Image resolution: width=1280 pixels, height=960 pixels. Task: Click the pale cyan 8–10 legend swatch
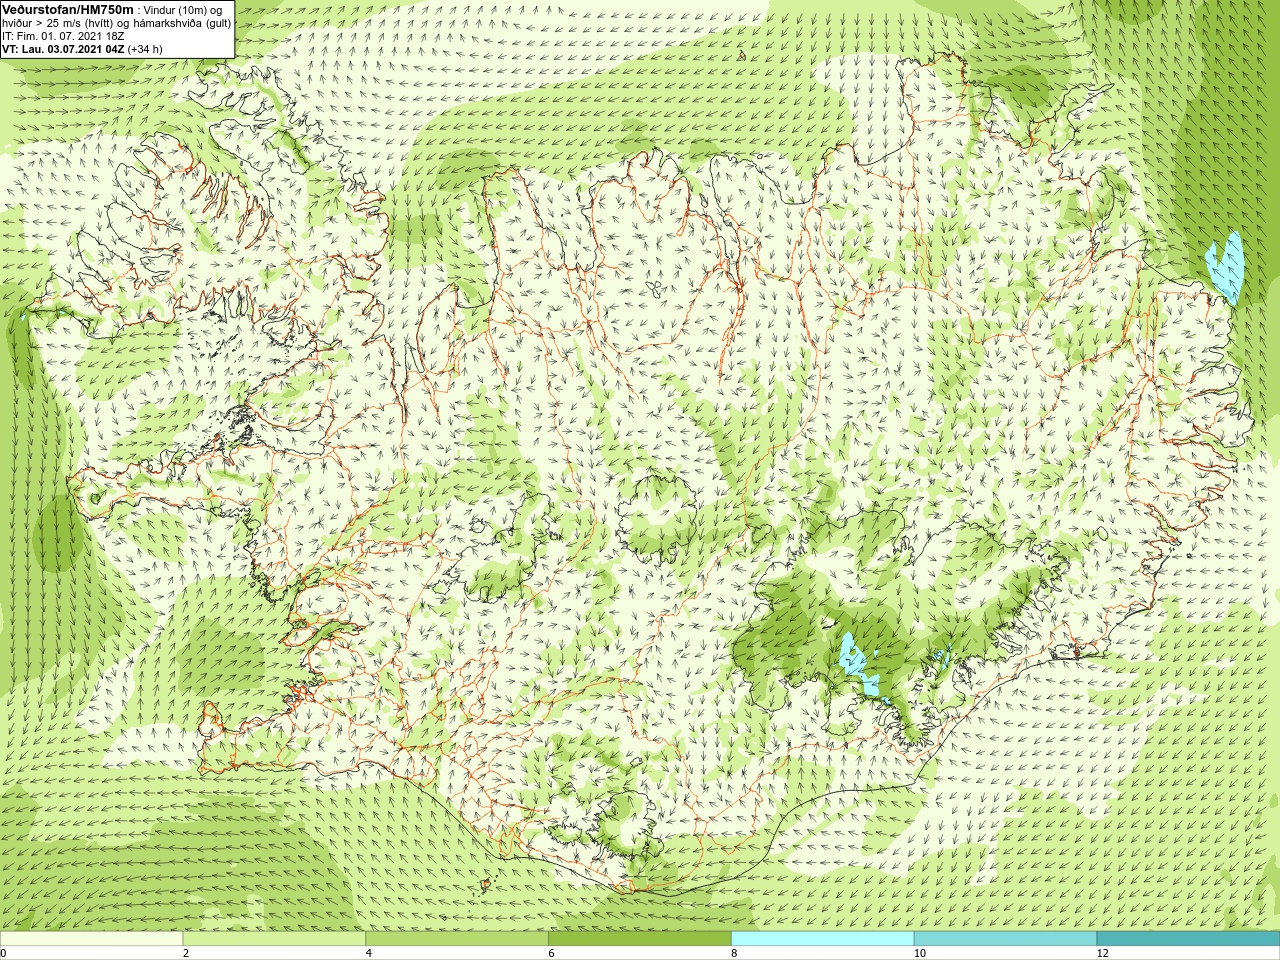823,939
